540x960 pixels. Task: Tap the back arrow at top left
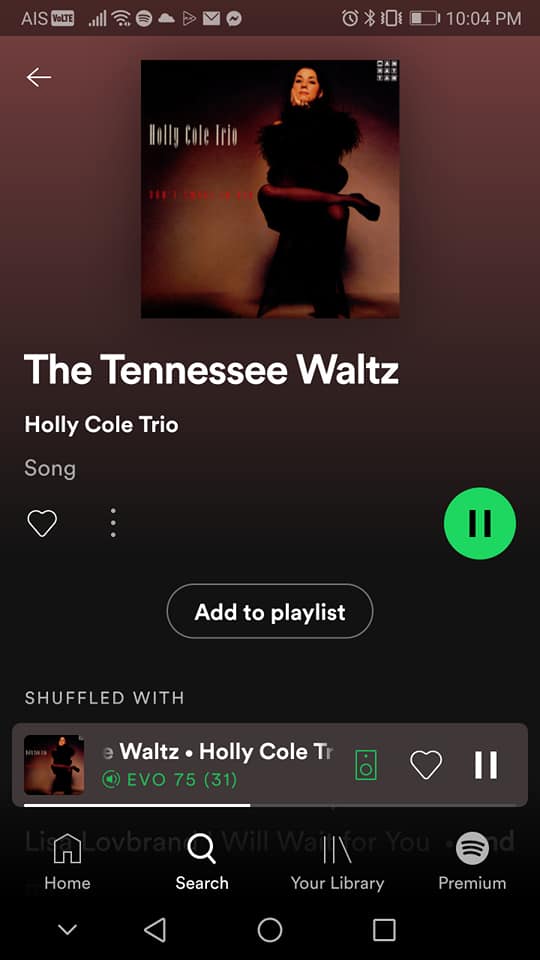tap(39, 77)
